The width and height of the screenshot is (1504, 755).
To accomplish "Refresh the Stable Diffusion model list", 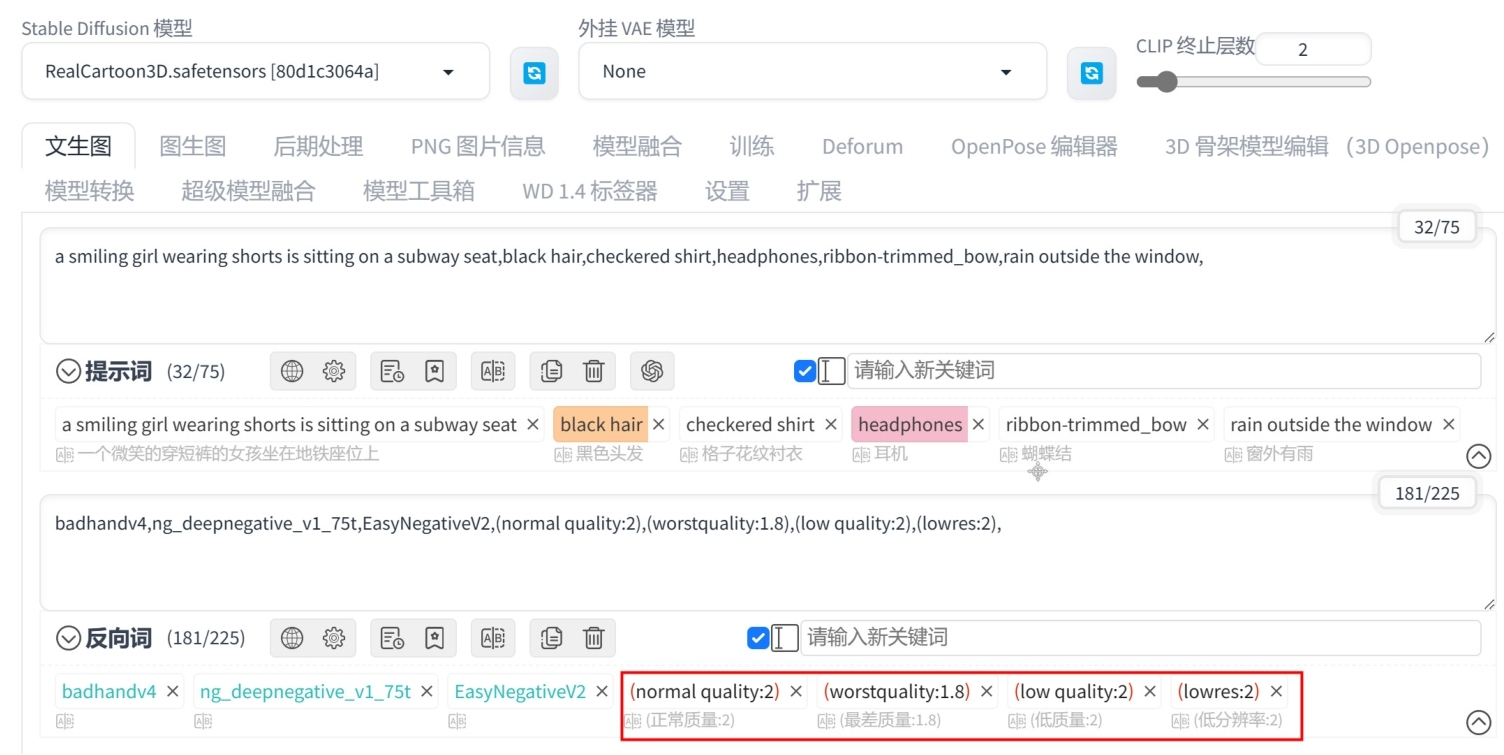I will coord(534,73).
